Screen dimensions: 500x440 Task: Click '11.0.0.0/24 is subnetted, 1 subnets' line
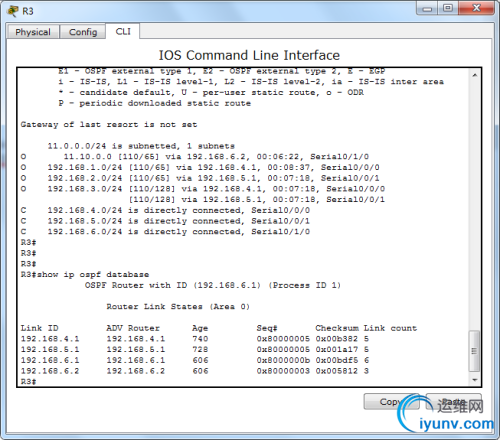click(x=141, y=146)
